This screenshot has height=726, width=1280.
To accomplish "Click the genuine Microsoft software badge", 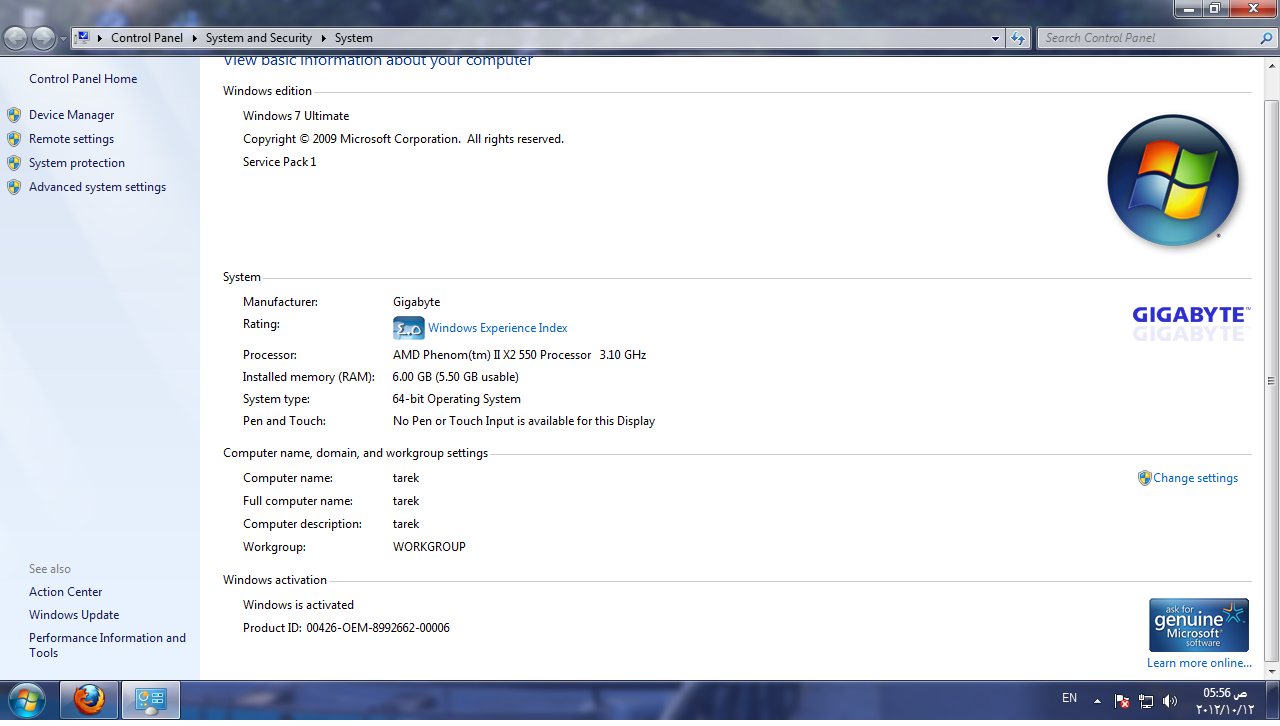I will coord(1199,625).
